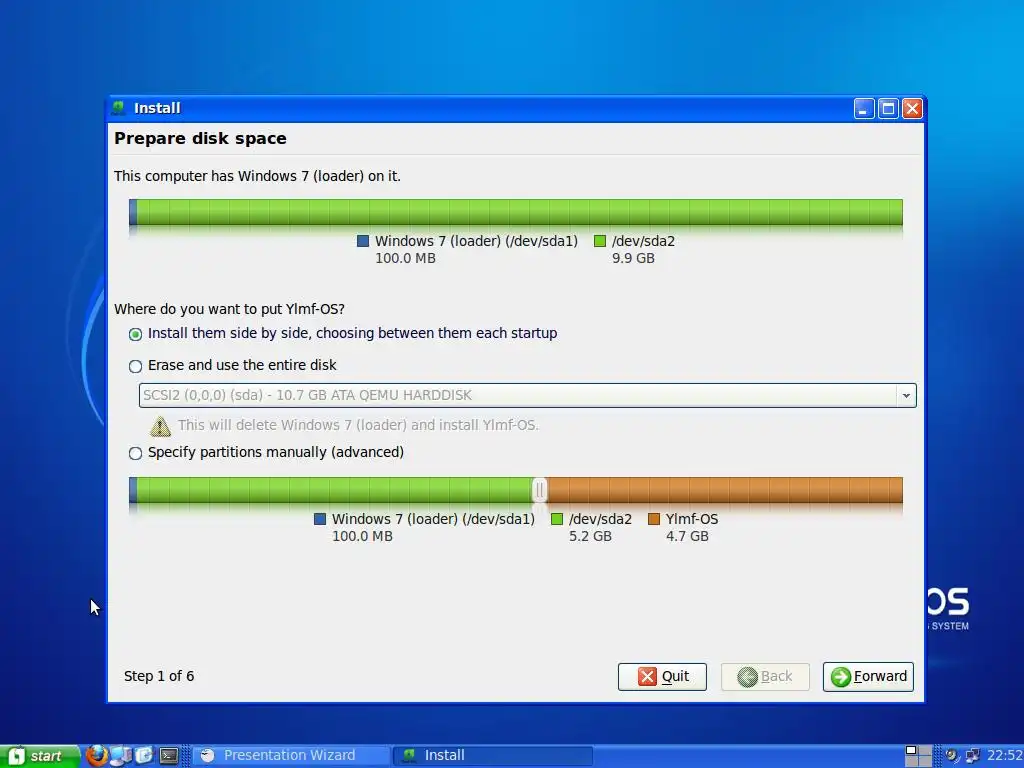Click the '4.7 GB' Ylmf-OS size label
This screenshot has height=768, width=1024.
687,536
